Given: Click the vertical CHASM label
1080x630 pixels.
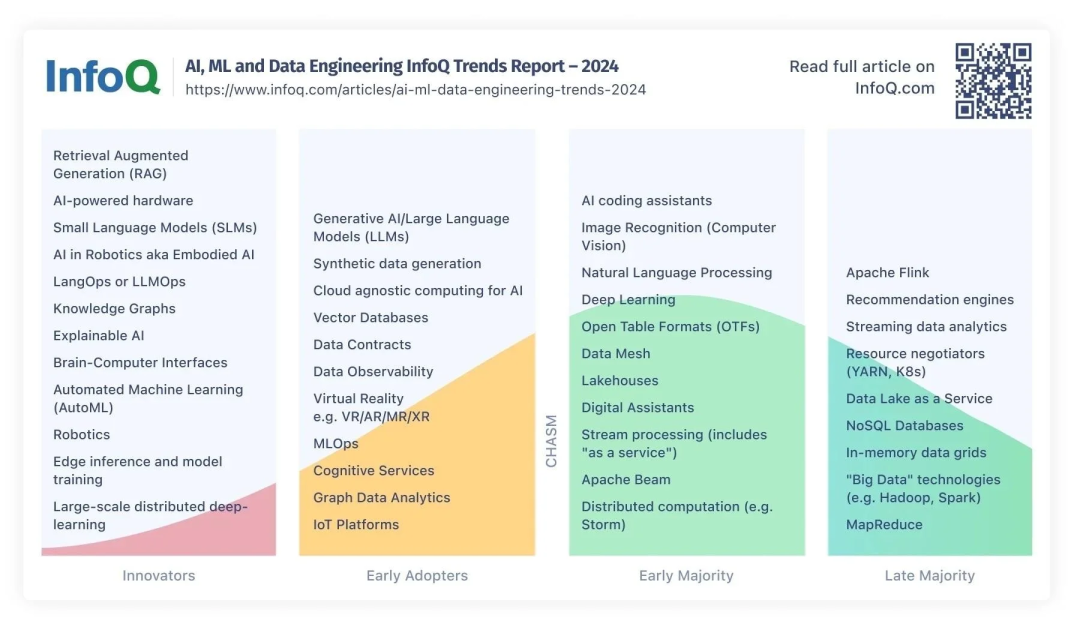Looking at the screenshot, I should (551, 441).
